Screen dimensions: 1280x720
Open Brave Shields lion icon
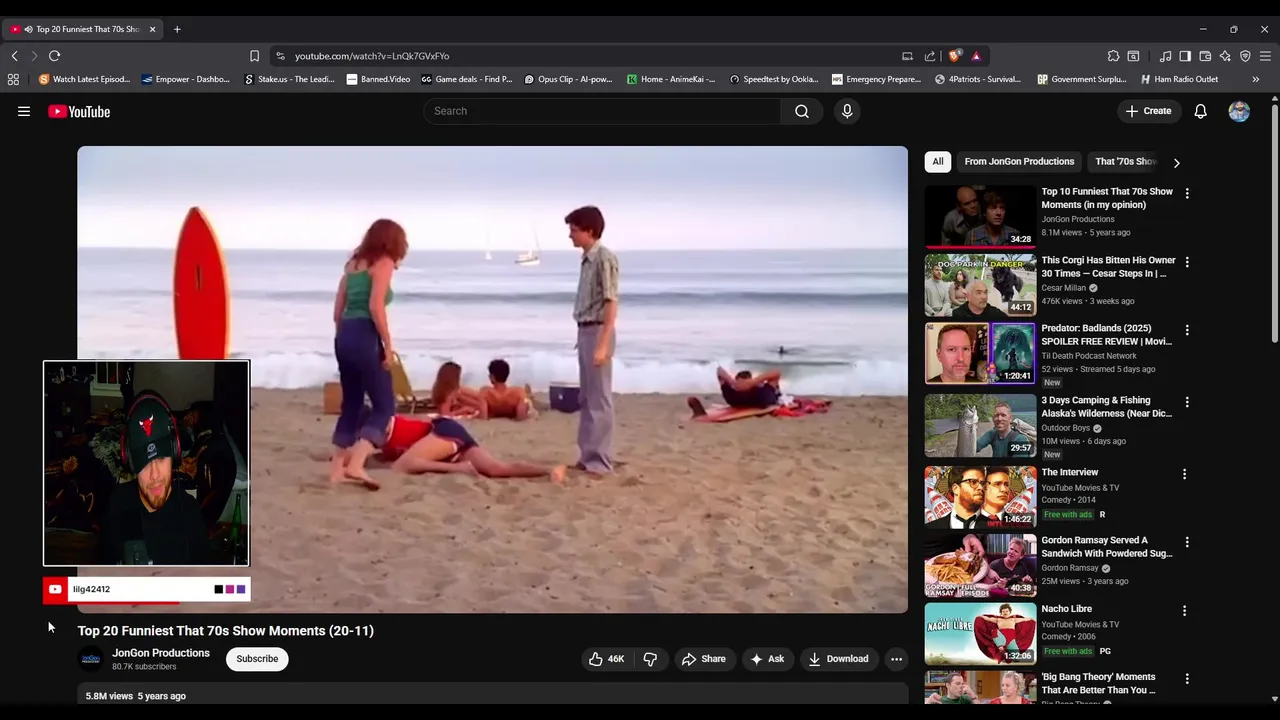tap(955, 56)
